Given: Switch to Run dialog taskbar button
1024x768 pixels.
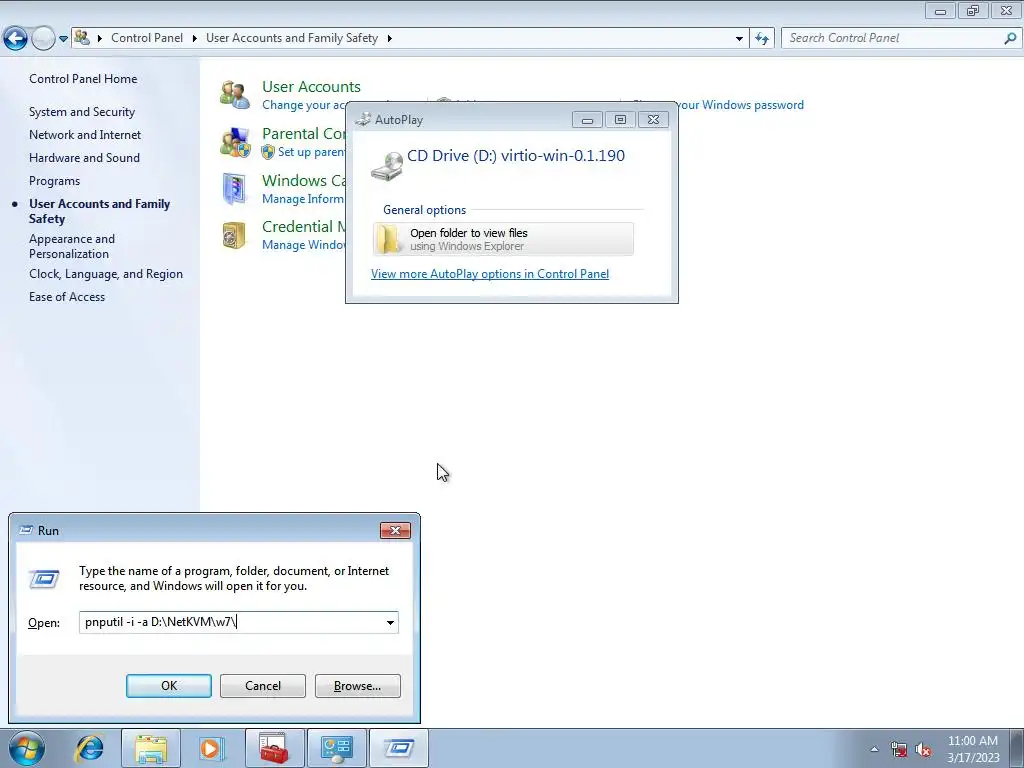Looking at the screenshot, I should pyautogui.click(x=398, y=748).
